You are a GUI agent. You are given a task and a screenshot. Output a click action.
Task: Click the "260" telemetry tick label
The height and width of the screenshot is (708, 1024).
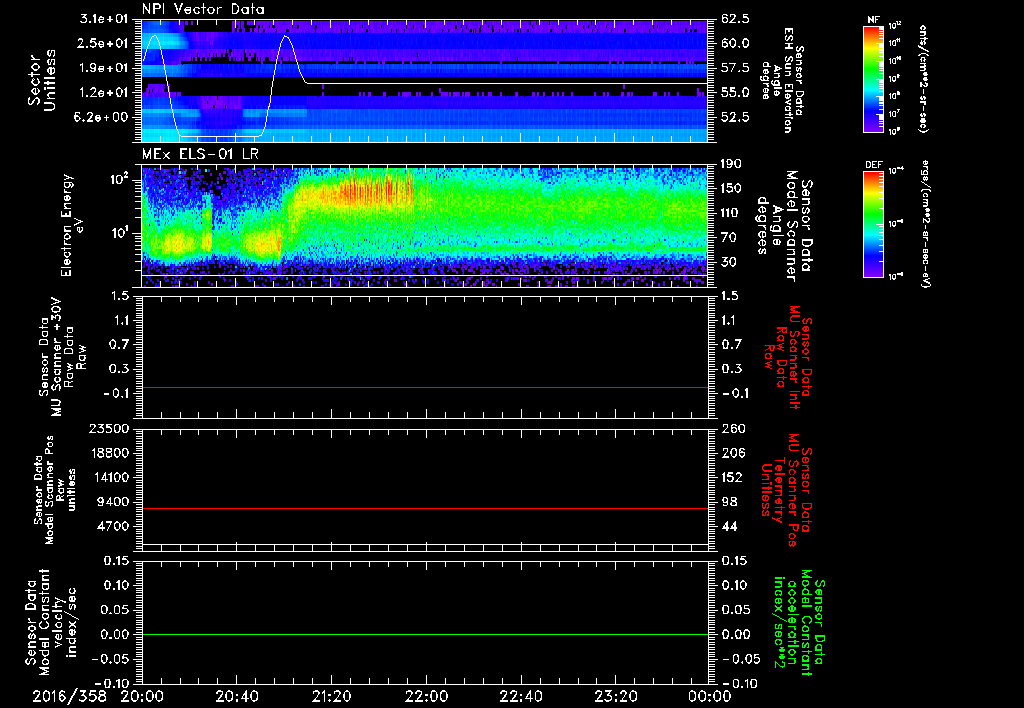click(733, 429)
